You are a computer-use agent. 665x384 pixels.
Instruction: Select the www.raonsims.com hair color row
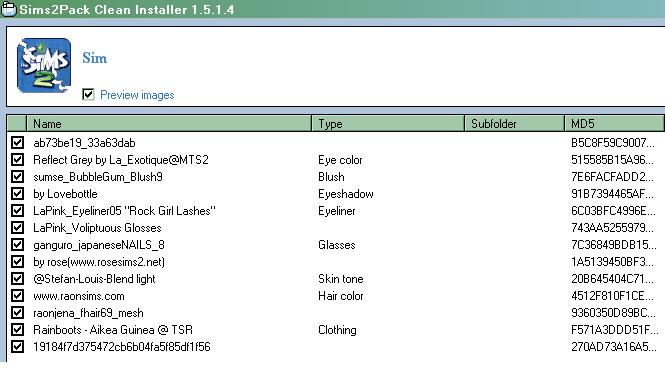click(x=336, y=296)
